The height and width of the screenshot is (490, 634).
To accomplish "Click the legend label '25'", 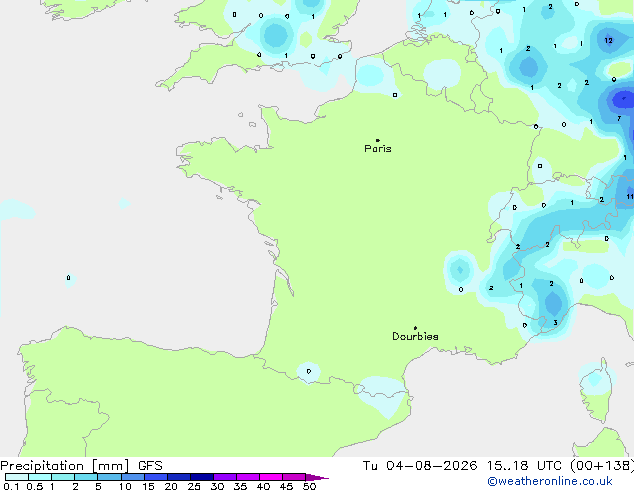I will [x=194, y=486].
